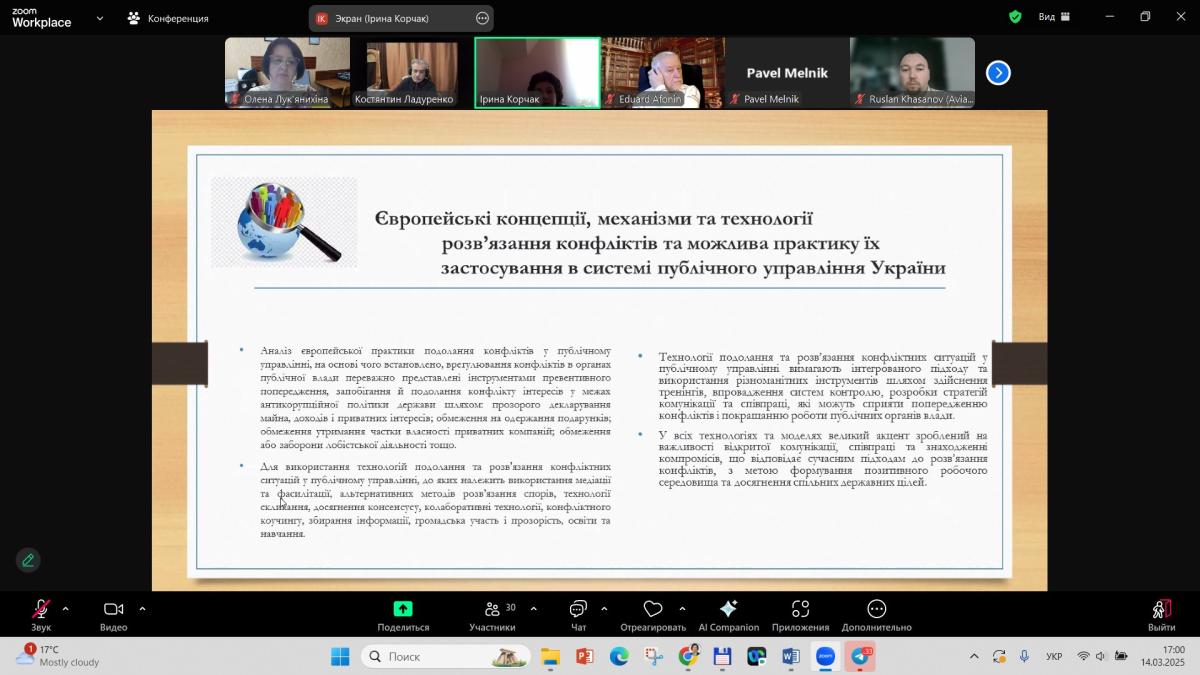This screenshot has width=1200, height=675.
Task: Select Eduard Afonin's video thumbnail
Action: click(662, 72)
